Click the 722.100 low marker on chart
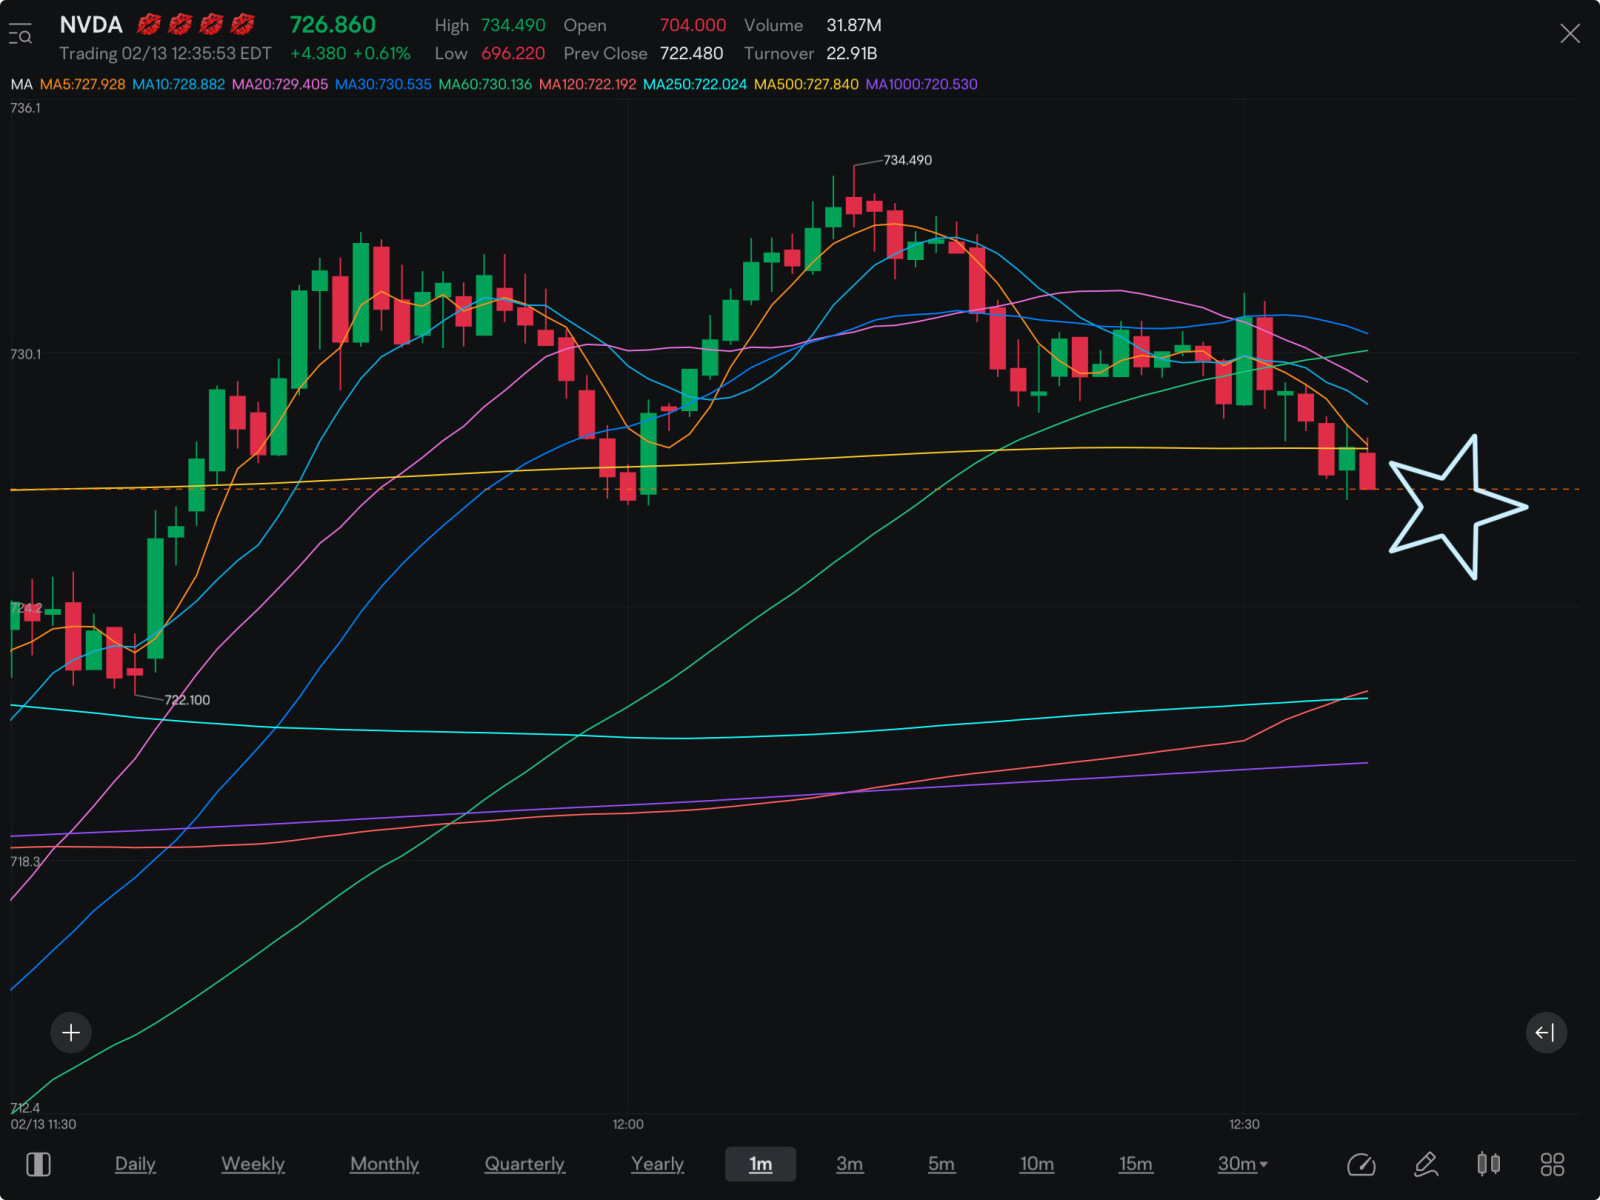Screen dimensions: 1600x1200 [187, 700]
